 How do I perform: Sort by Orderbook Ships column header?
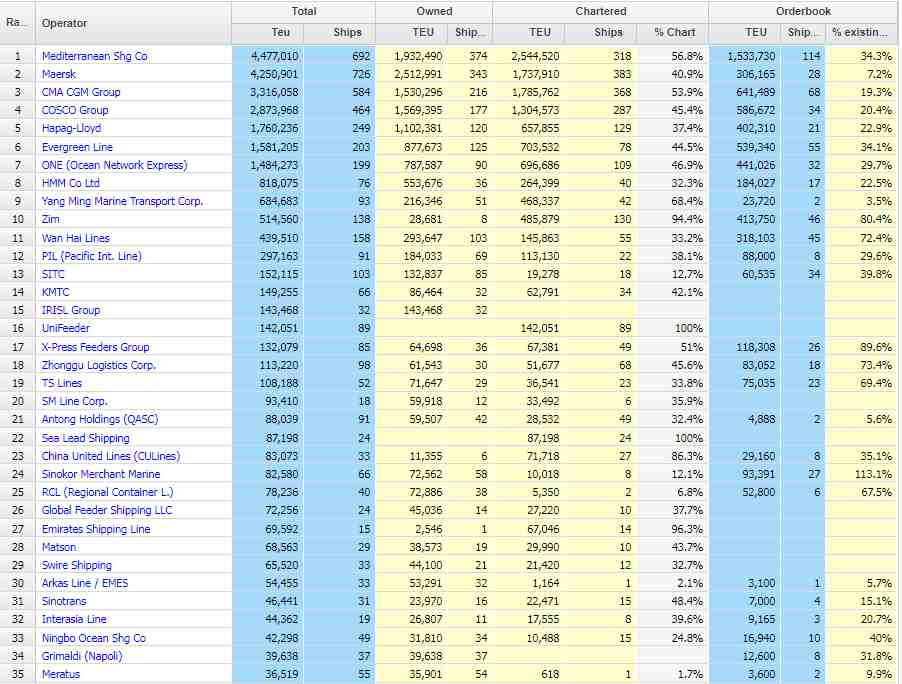pos(803,33)
